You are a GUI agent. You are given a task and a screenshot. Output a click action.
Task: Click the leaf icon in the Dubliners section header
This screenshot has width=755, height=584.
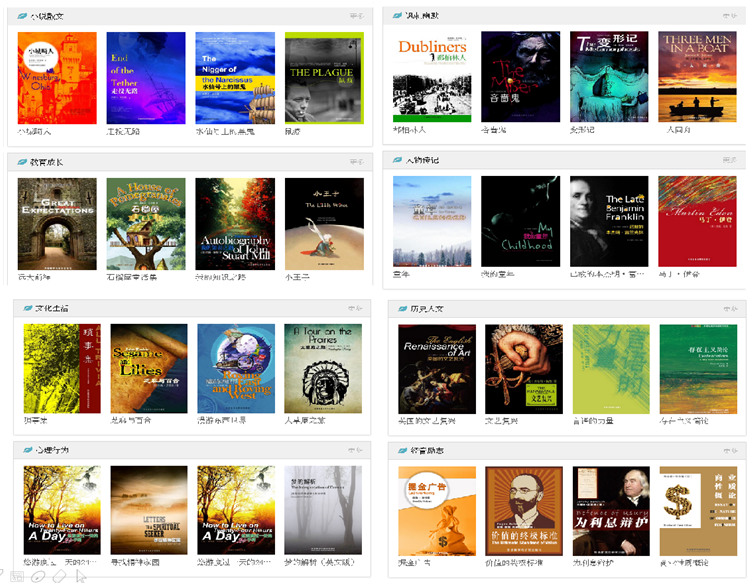pos(397,15)
